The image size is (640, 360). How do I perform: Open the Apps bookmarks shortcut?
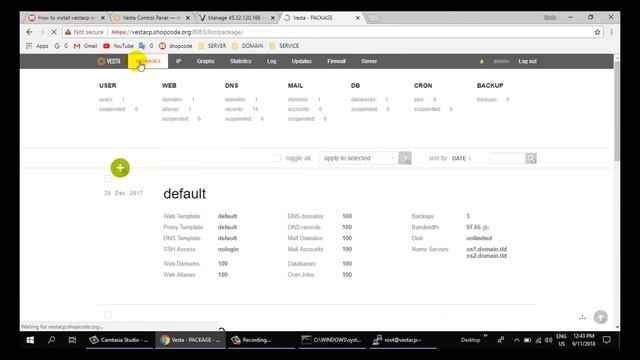click(37, 46)
